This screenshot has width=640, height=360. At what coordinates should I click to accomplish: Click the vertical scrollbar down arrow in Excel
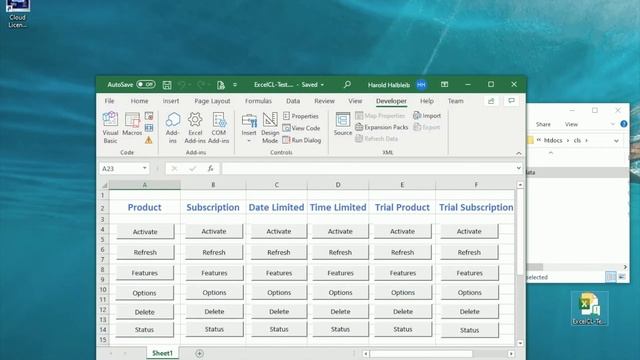point(520,343)
